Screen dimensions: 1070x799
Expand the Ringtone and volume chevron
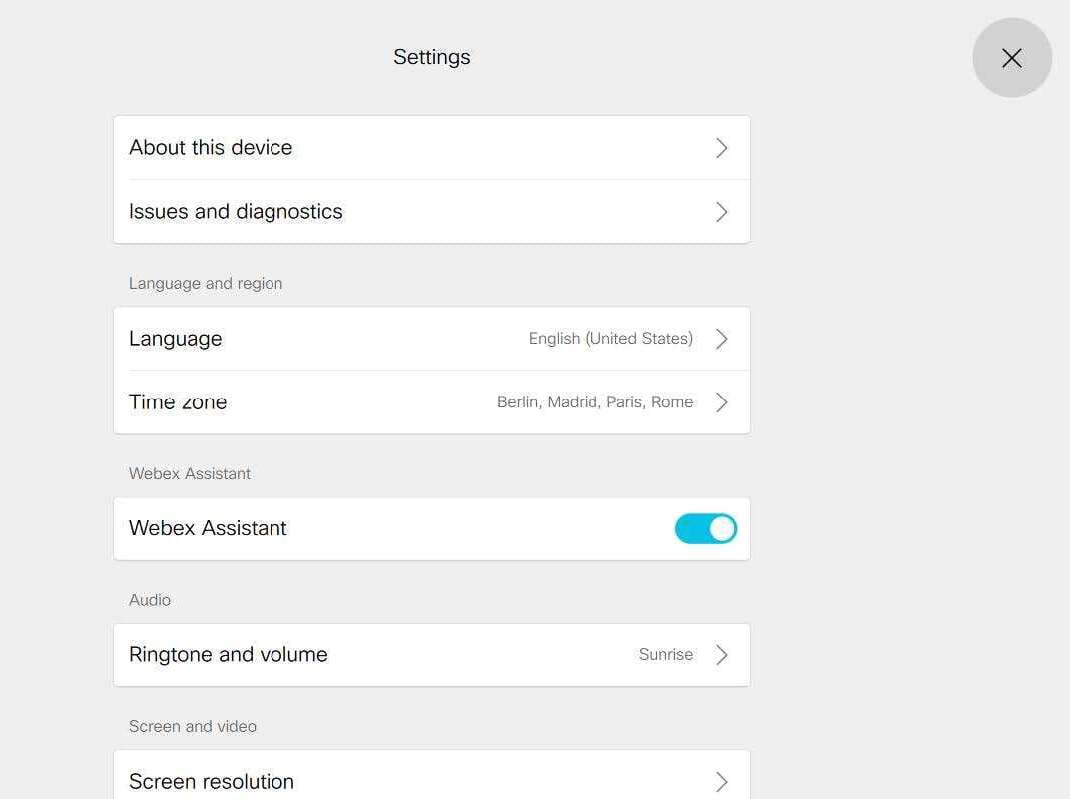pos(721,655)
